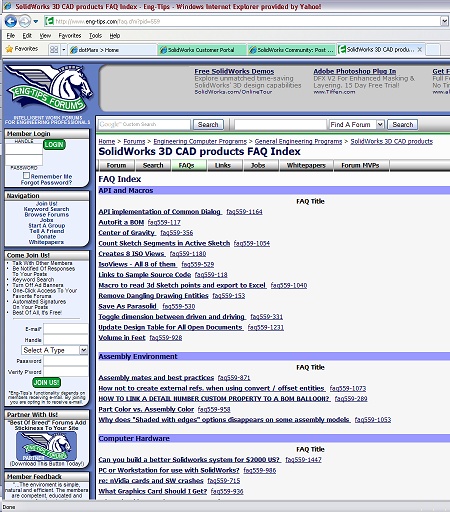This screenshot has height=512, width=450.
Task: Click the browser Forward arrow button
Action: (x=24, y=22)
